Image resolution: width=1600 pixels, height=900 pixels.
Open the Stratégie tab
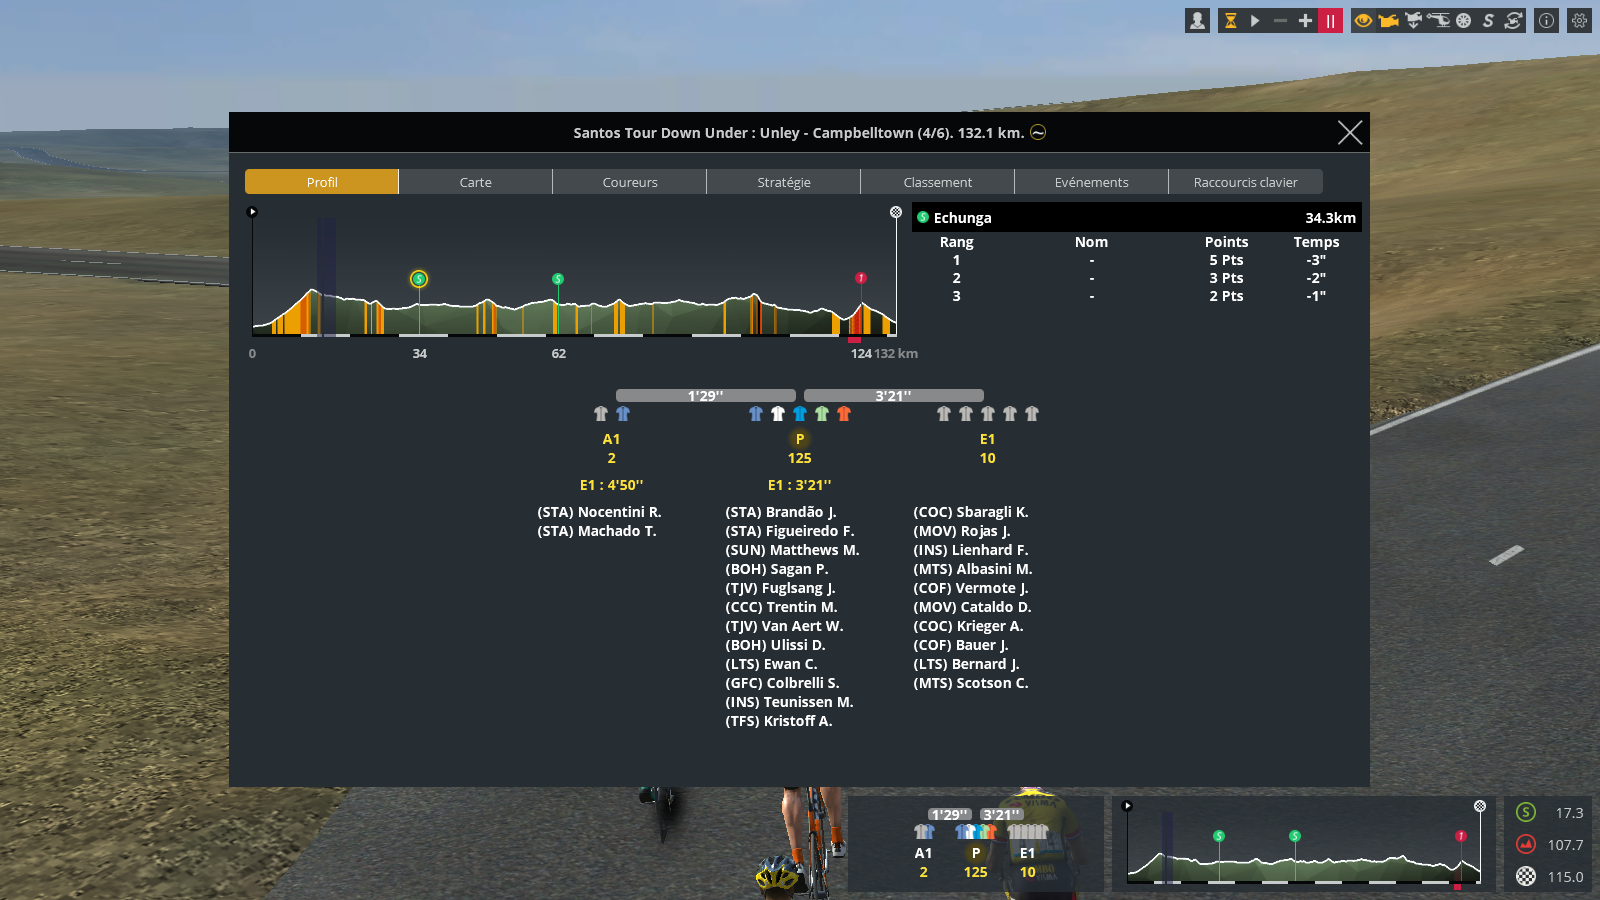(x=784, y=182)
